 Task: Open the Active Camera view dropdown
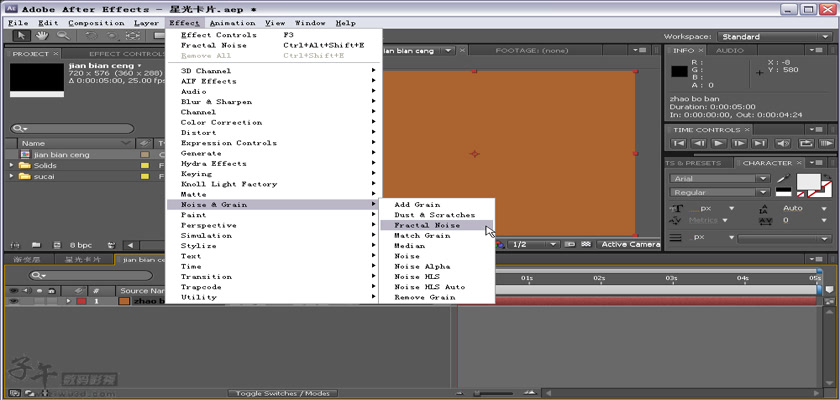point(628,244)
